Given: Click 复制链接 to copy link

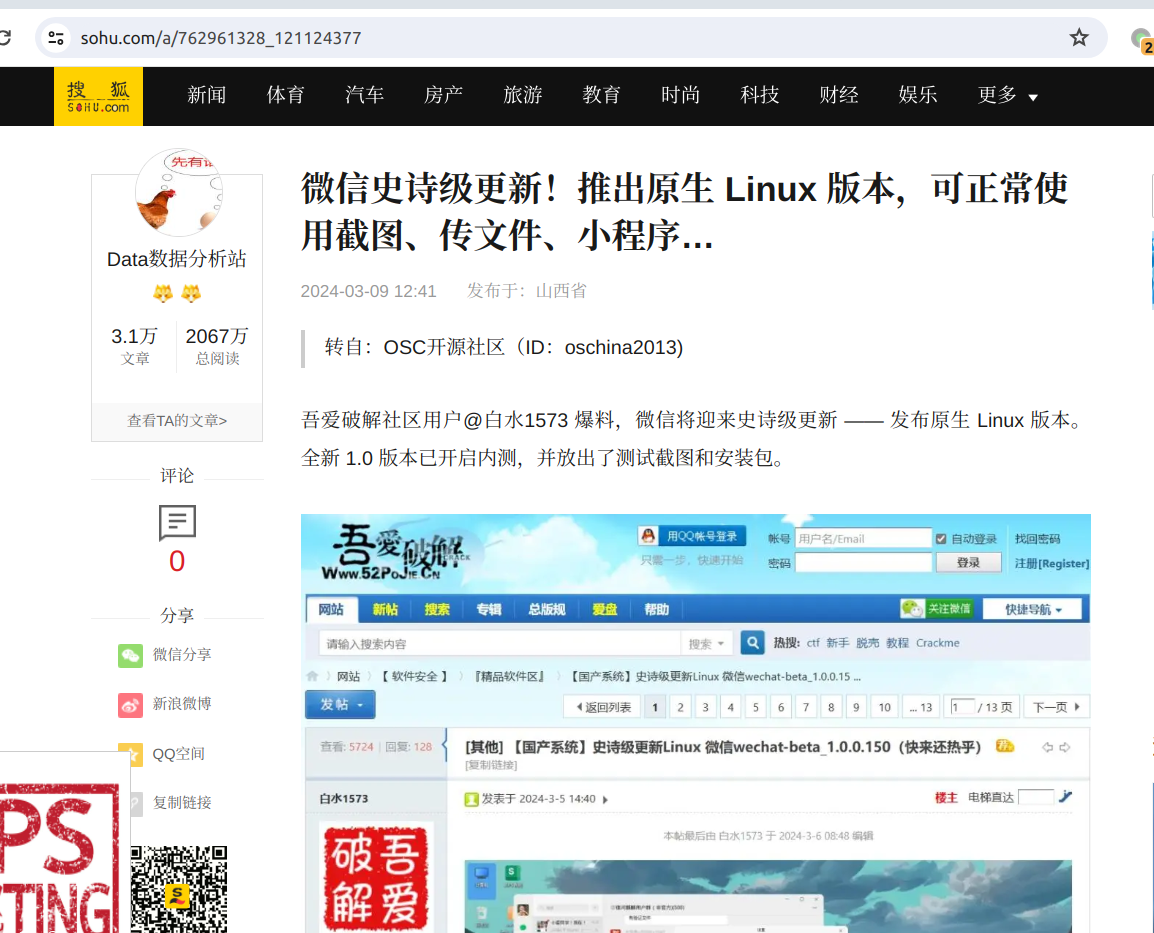Looking at the screenshot, I should pos(181,803).
